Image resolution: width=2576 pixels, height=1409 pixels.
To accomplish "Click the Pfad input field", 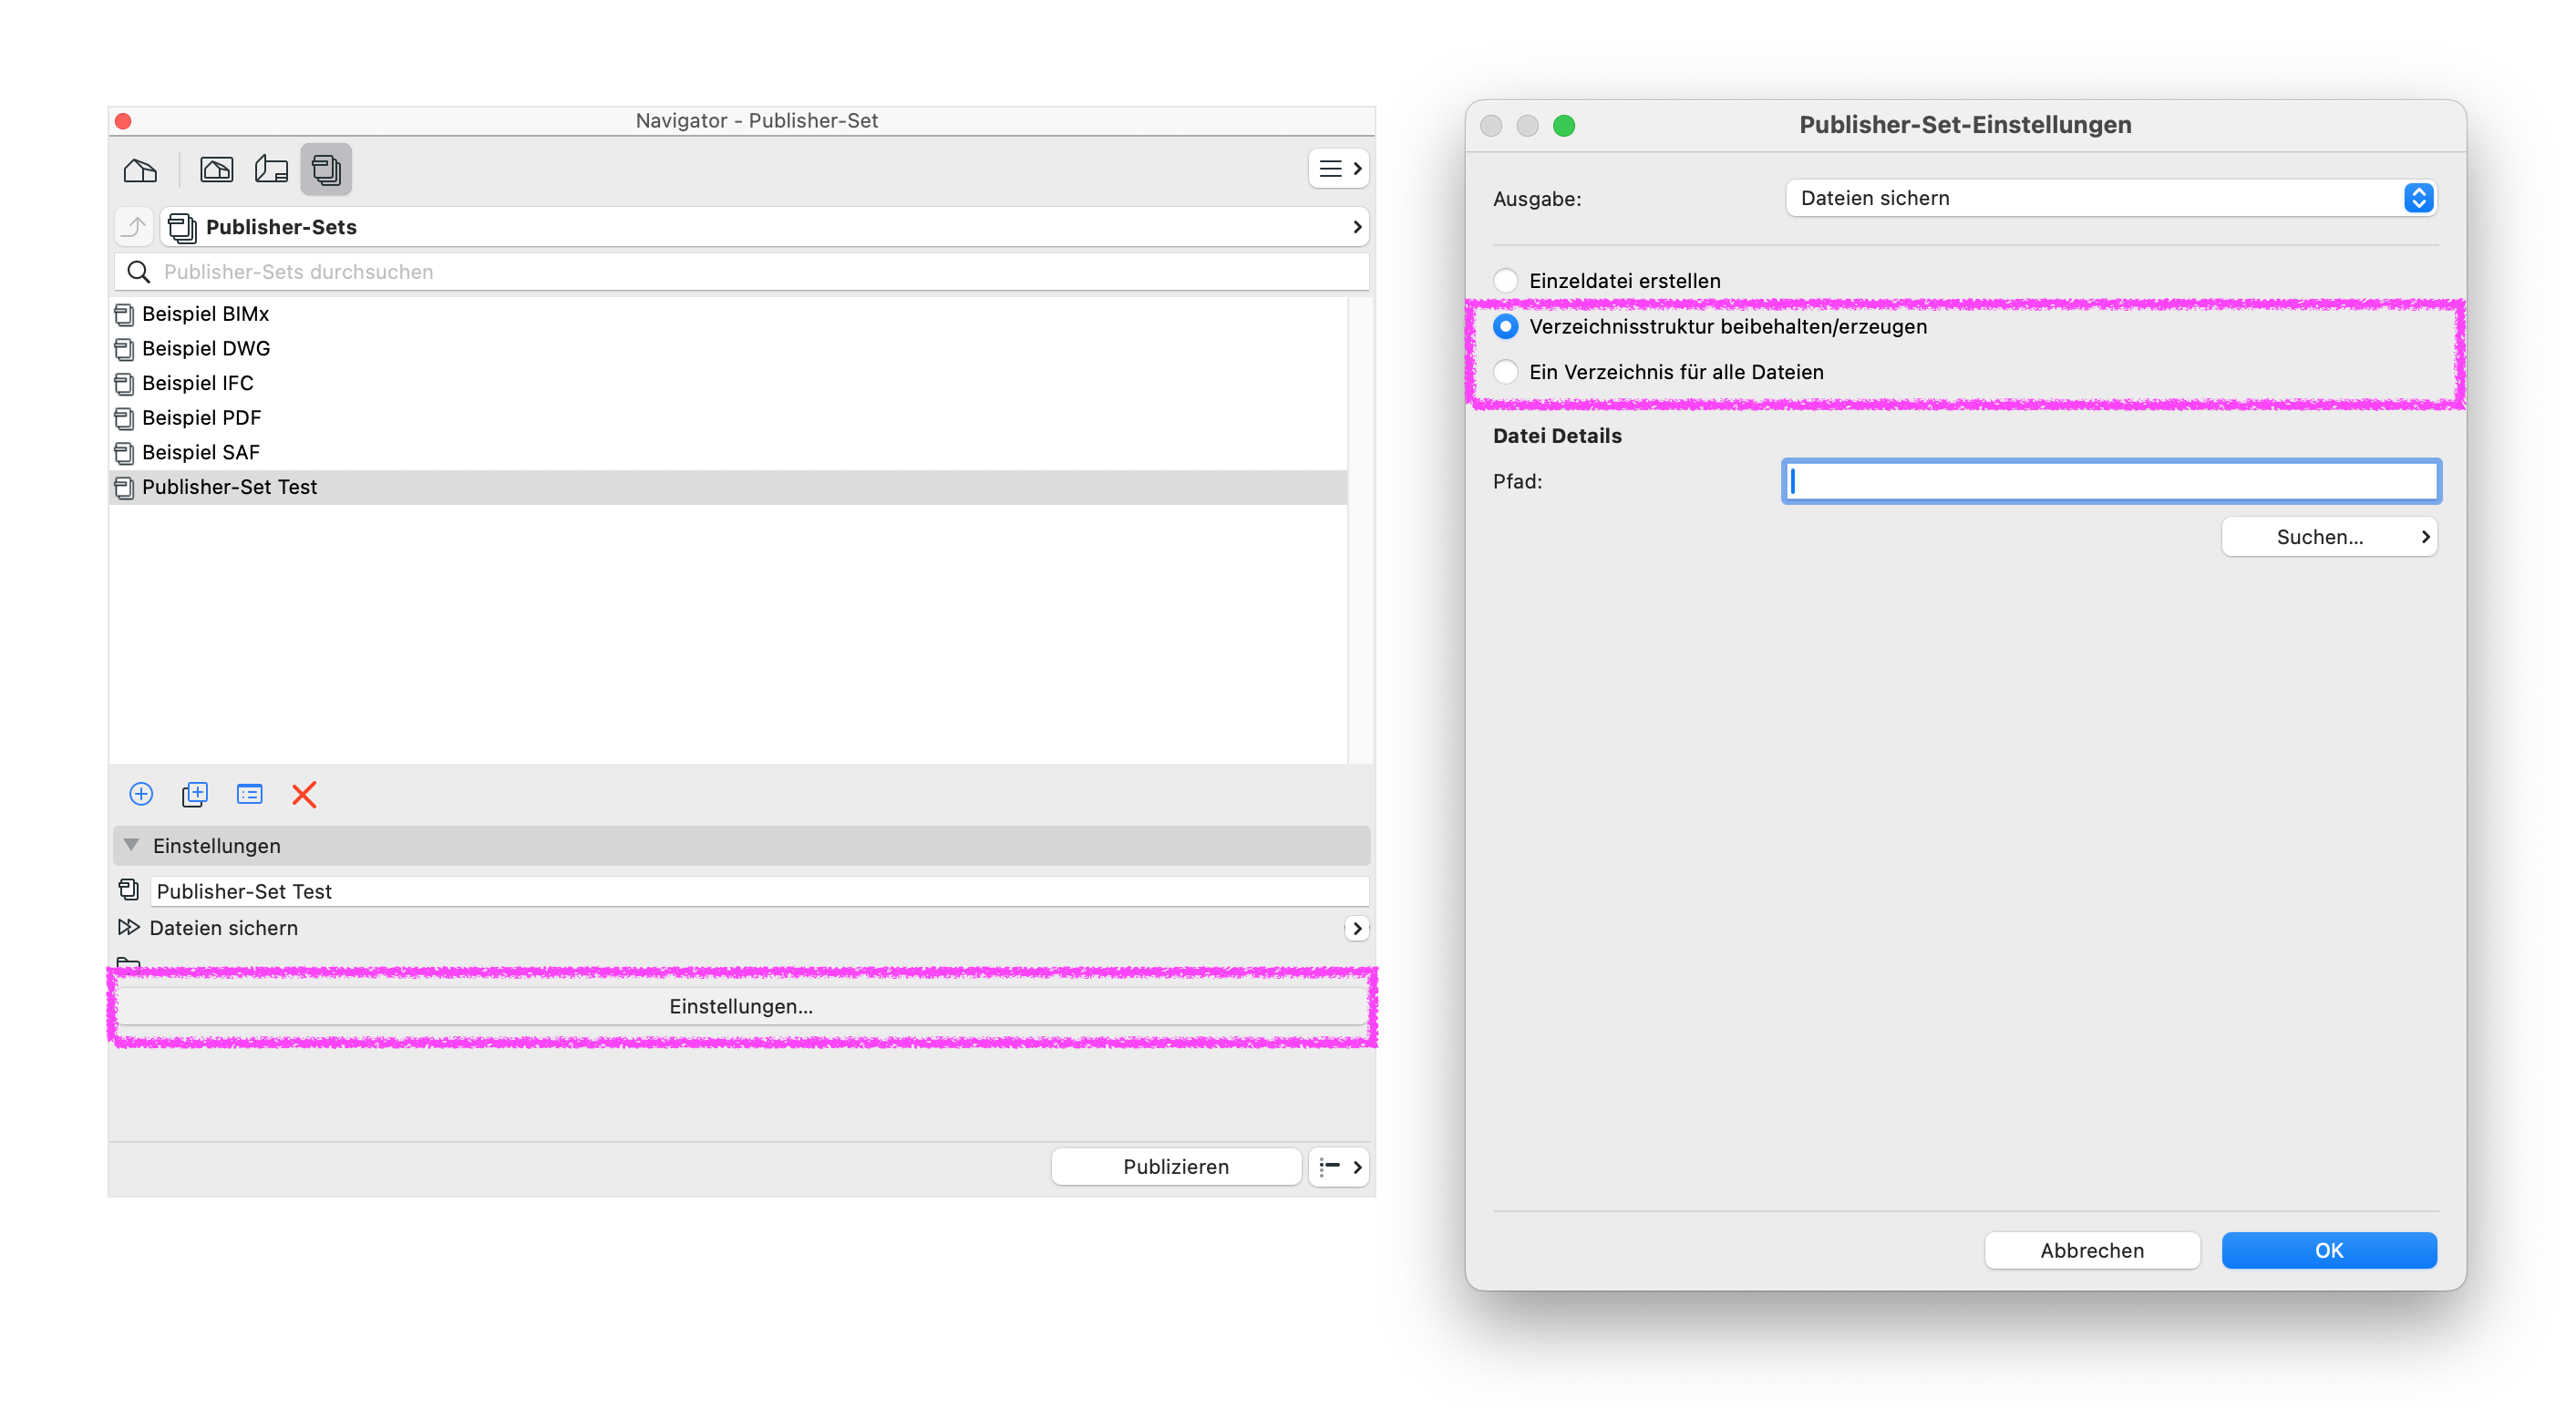I will pos(2110,481).
